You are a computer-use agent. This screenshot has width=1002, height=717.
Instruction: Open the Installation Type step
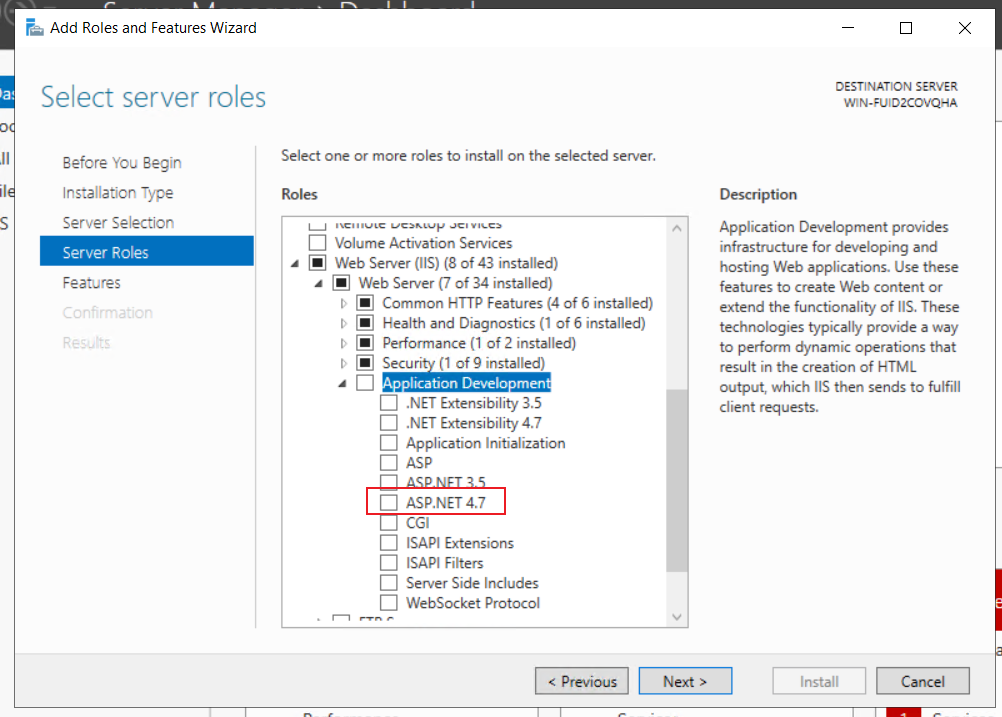pyautogui.click(x=118, y=192)
